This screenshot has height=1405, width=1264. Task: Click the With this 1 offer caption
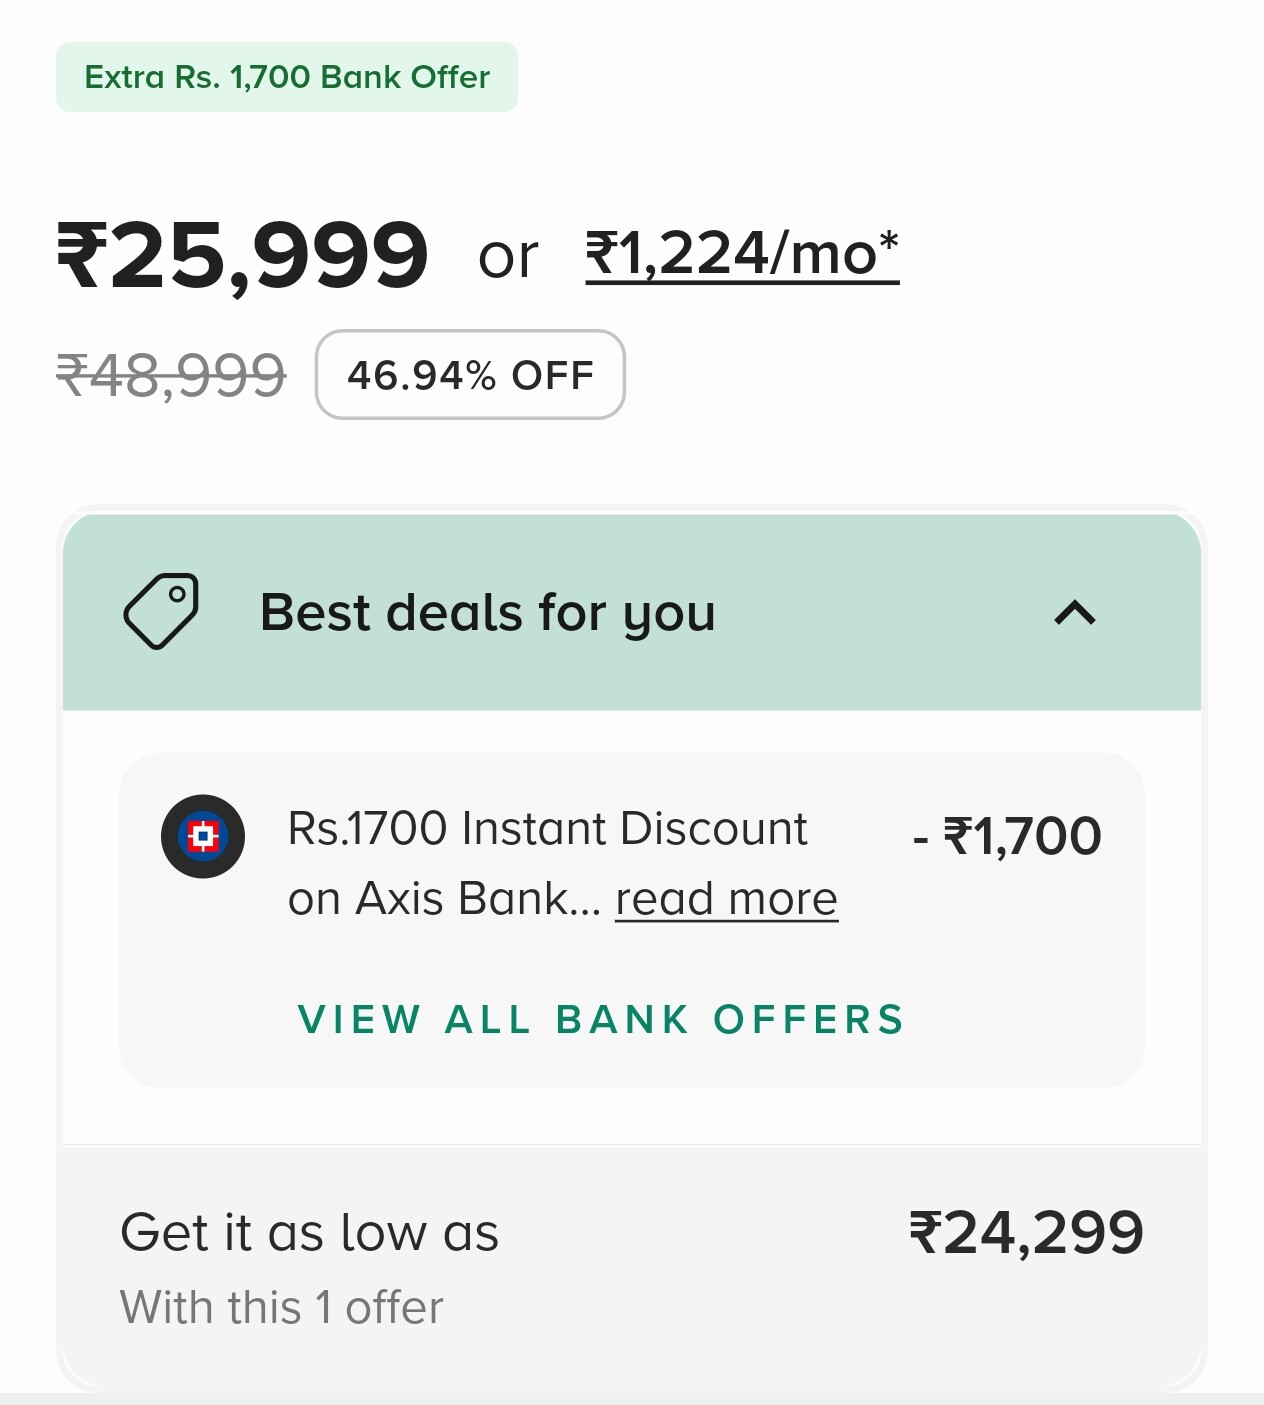click(x=281, y=1307)
